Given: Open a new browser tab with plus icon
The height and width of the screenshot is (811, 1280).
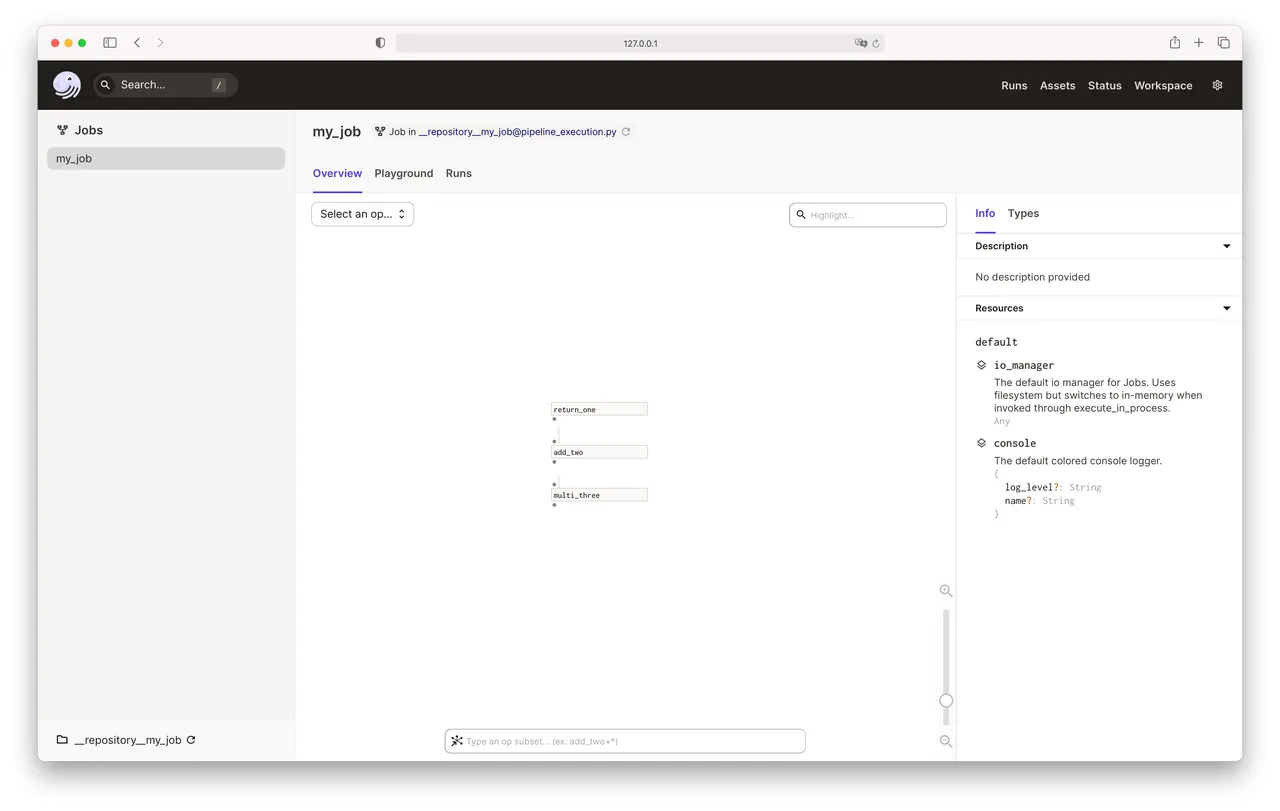Looking at the screenshot, I should [x=1199, y=43].
